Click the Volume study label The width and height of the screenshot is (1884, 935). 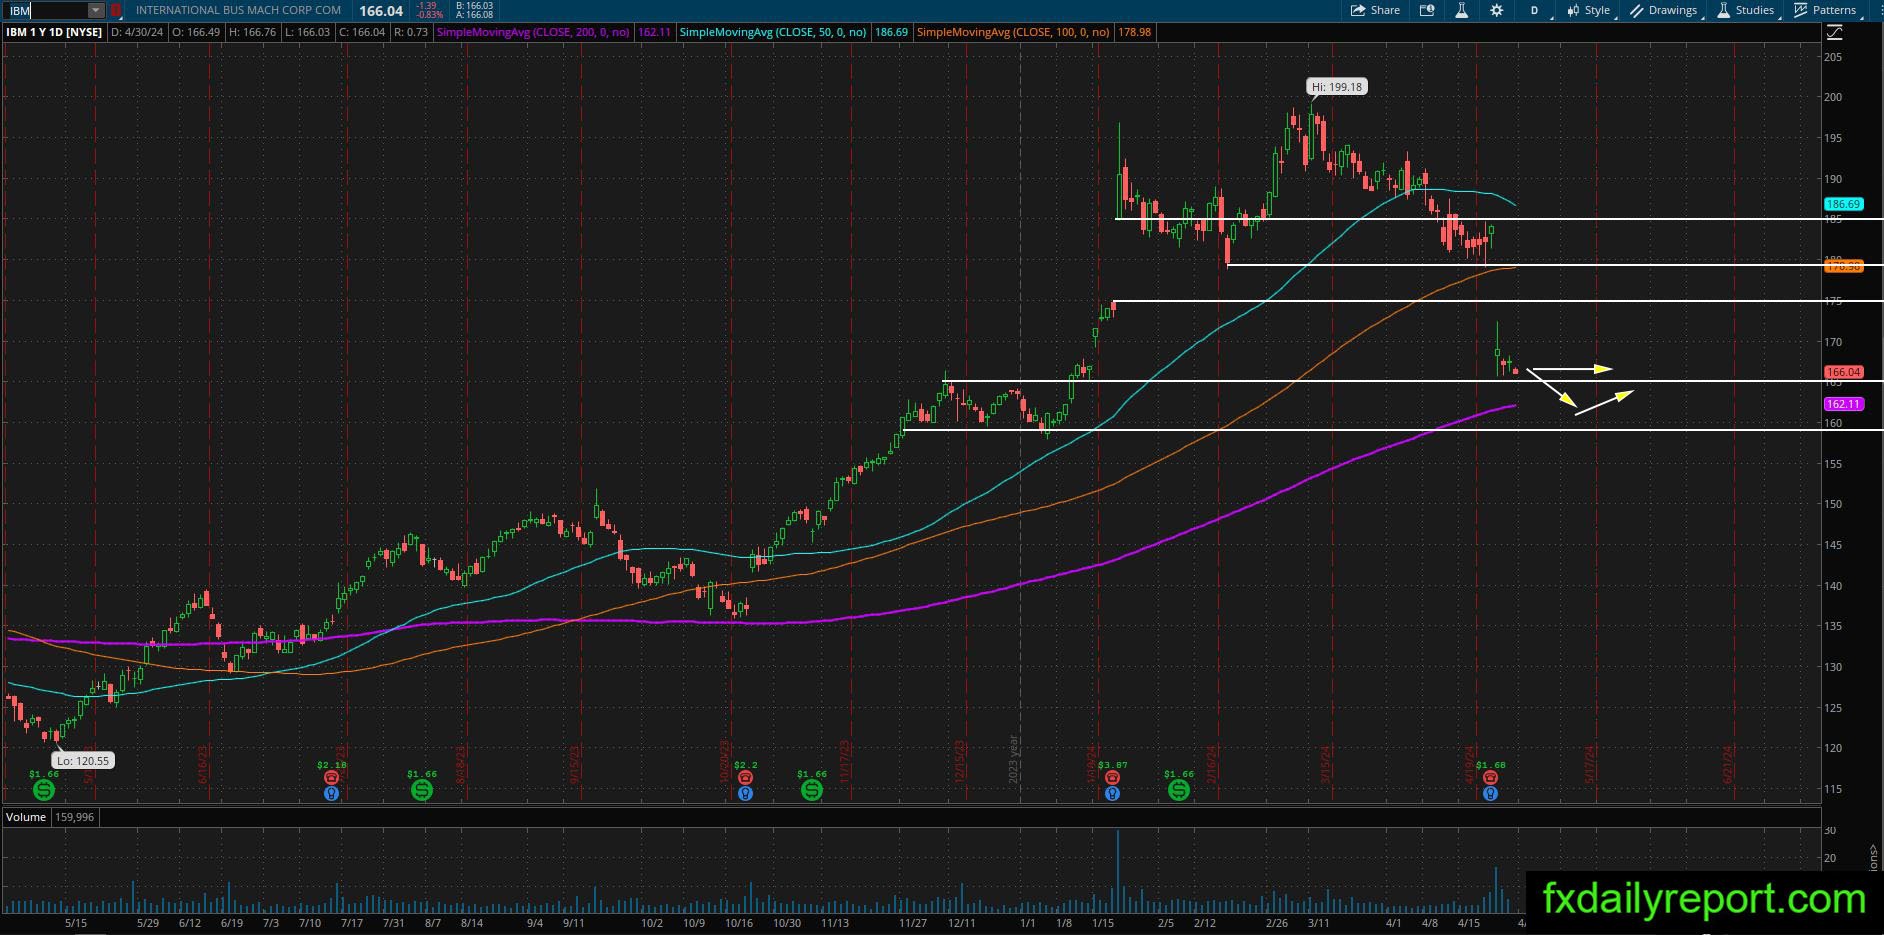tap(26, 817)
